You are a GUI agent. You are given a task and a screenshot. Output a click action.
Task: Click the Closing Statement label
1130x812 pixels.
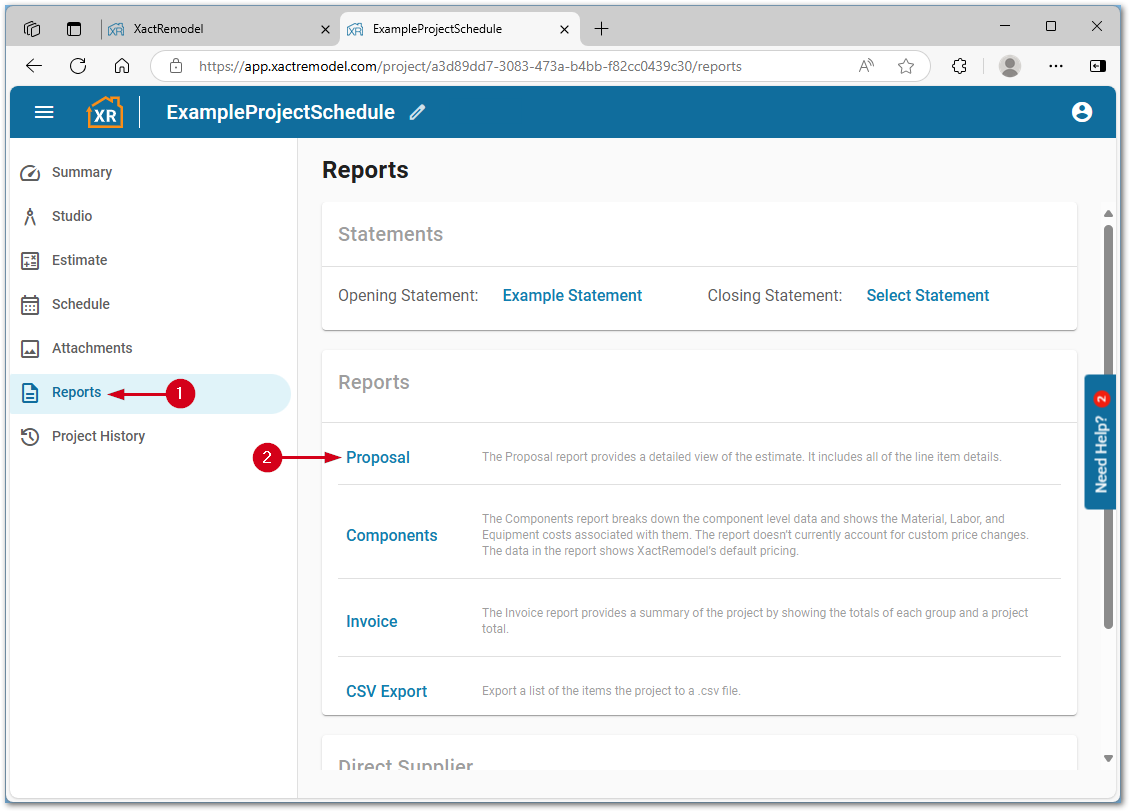tap(775, 295)
